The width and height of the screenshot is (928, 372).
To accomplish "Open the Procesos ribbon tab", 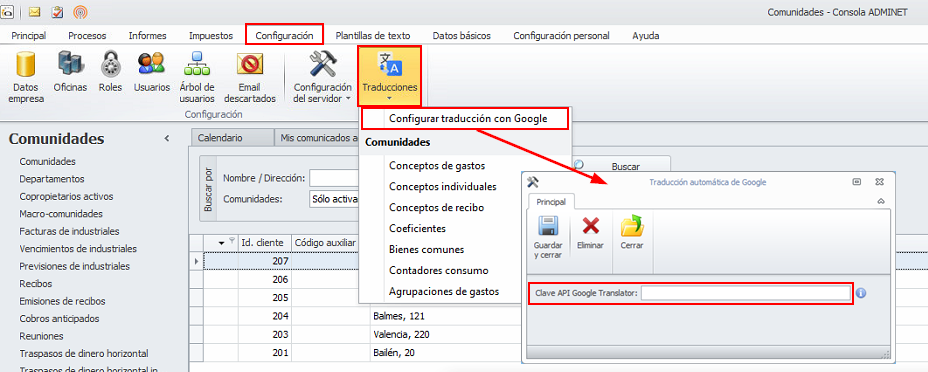I will 87,35.
